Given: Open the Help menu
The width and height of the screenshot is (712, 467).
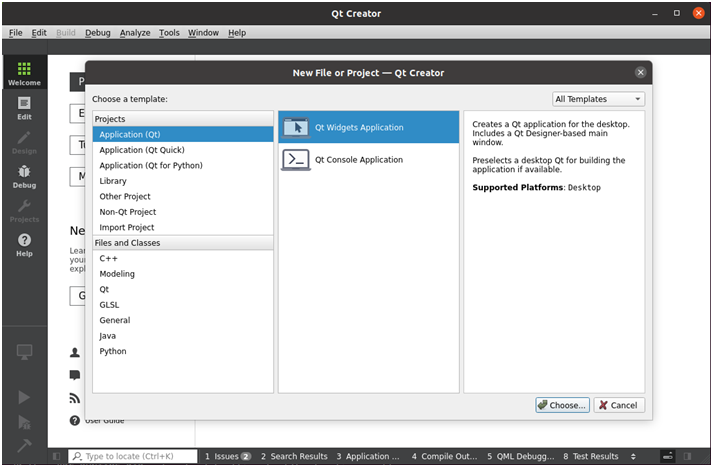Looking at the screenshot, I should point(237,33).
